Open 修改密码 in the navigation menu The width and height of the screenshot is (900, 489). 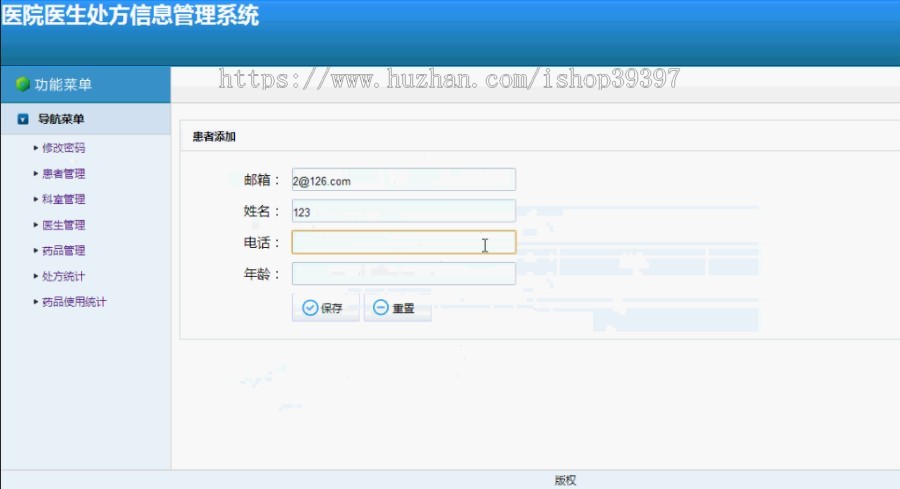64,148
